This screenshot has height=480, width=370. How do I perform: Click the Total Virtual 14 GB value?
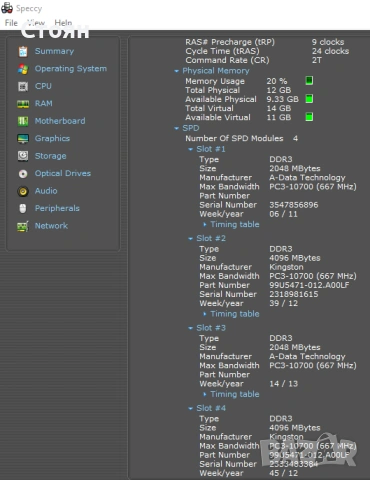279,108
